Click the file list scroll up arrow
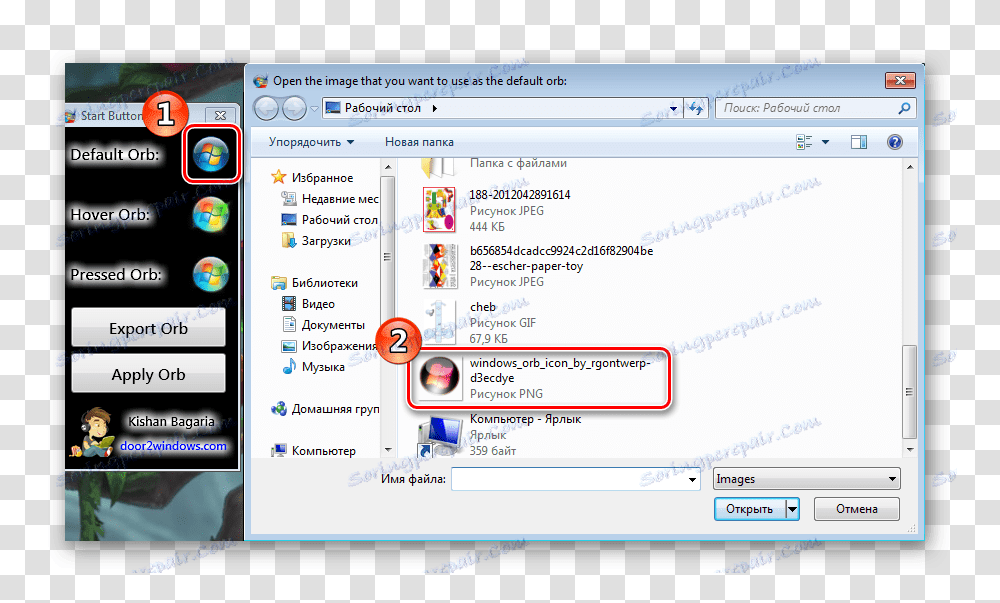 (x=909, y=168)
